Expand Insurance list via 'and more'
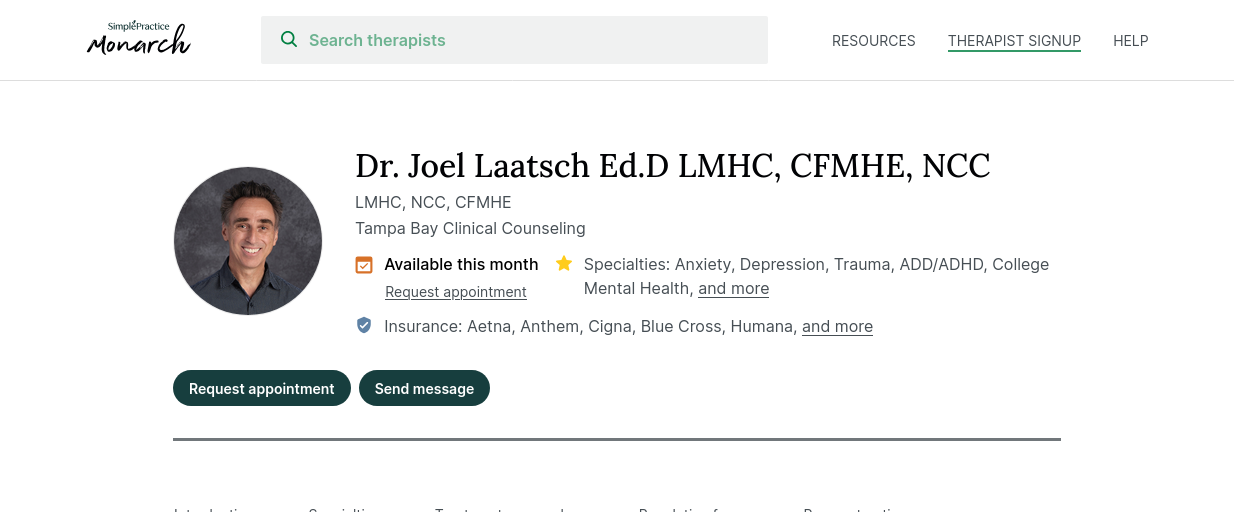Image resolution: width=1234 pixels, height=512 pixels. pyautogui.click(x=837, y=326)
